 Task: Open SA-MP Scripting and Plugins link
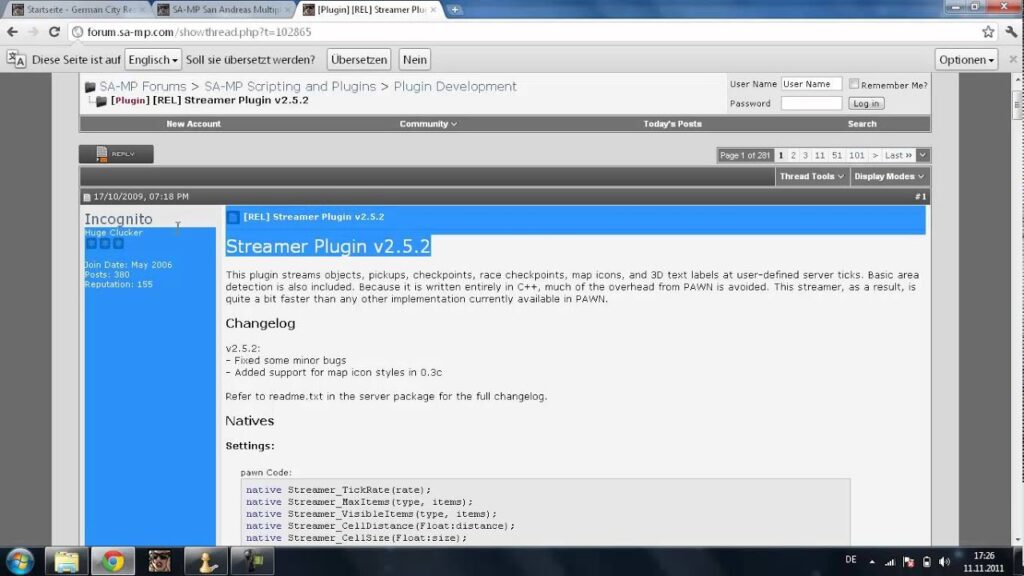pos(290,86)
